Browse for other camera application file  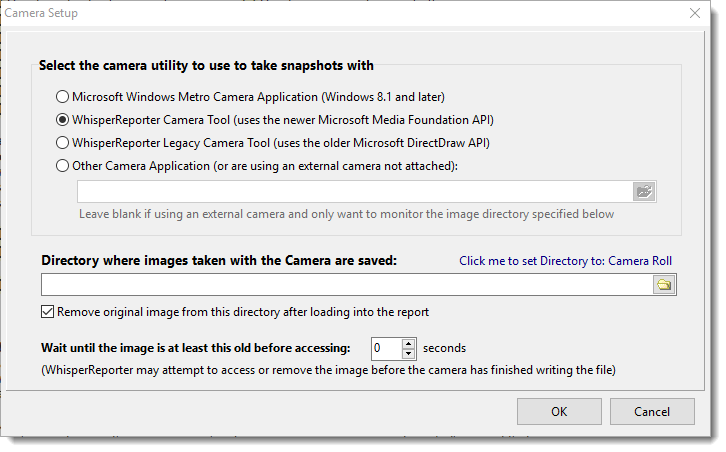click(x=644, y=191)
